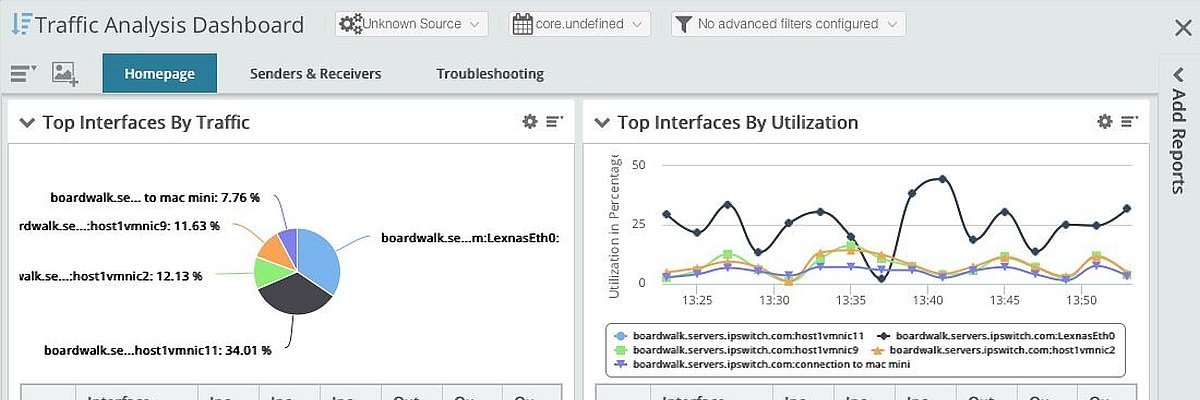Expand the Add Reports side panel
Viewport: 1200px width, 400px height.
click(x=1178, y=130)
